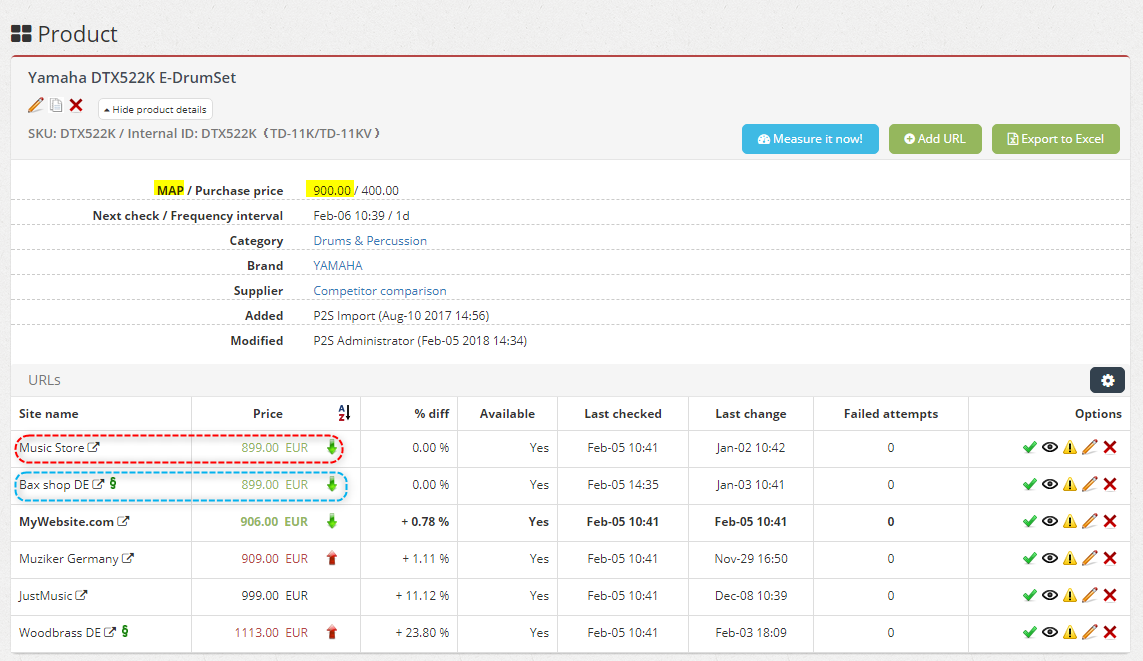1143x661 pixels.
Task: Click the 1113.00 EUR price for Woodbrass DE
Action: (271, 633)
